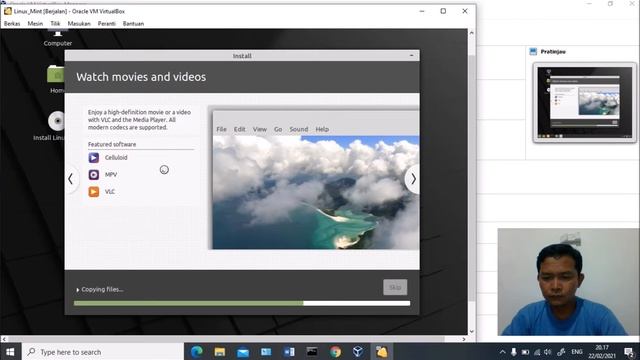Click the network tray icon
Image resolution: width=640 pixels, height=360 pixels.
537,352
